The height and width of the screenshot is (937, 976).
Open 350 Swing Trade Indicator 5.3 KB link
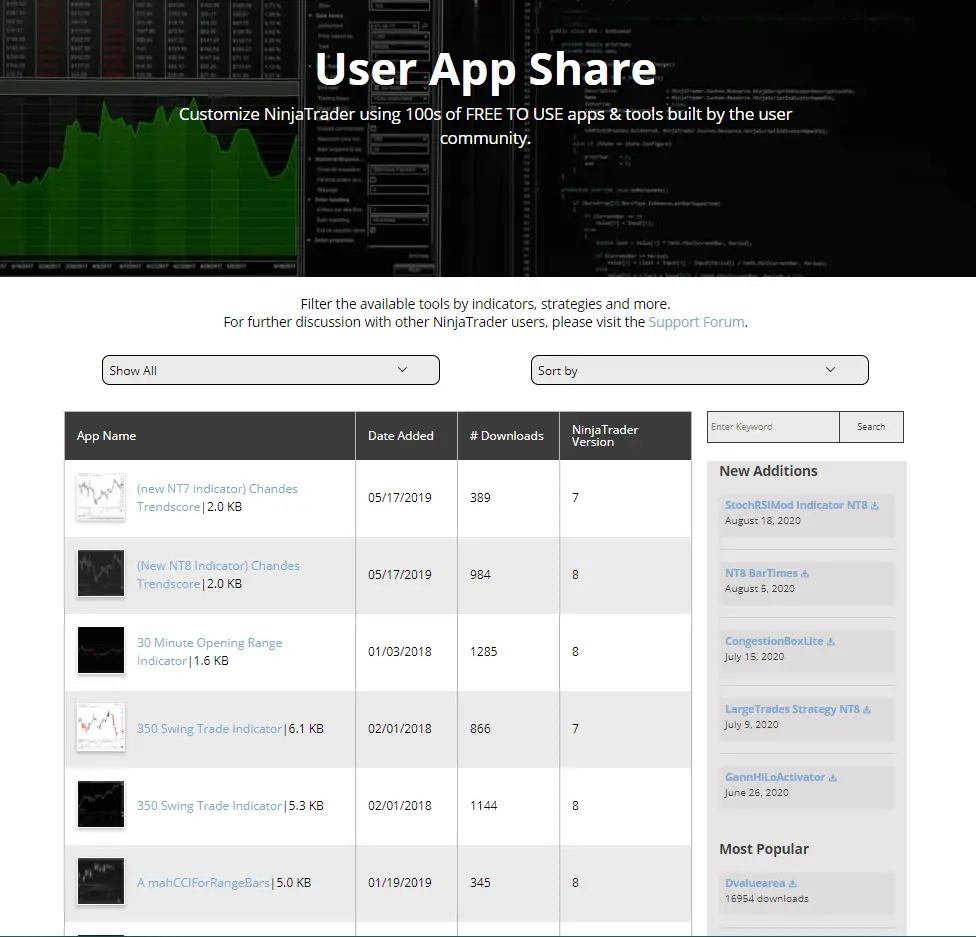(x=209, y=806)
